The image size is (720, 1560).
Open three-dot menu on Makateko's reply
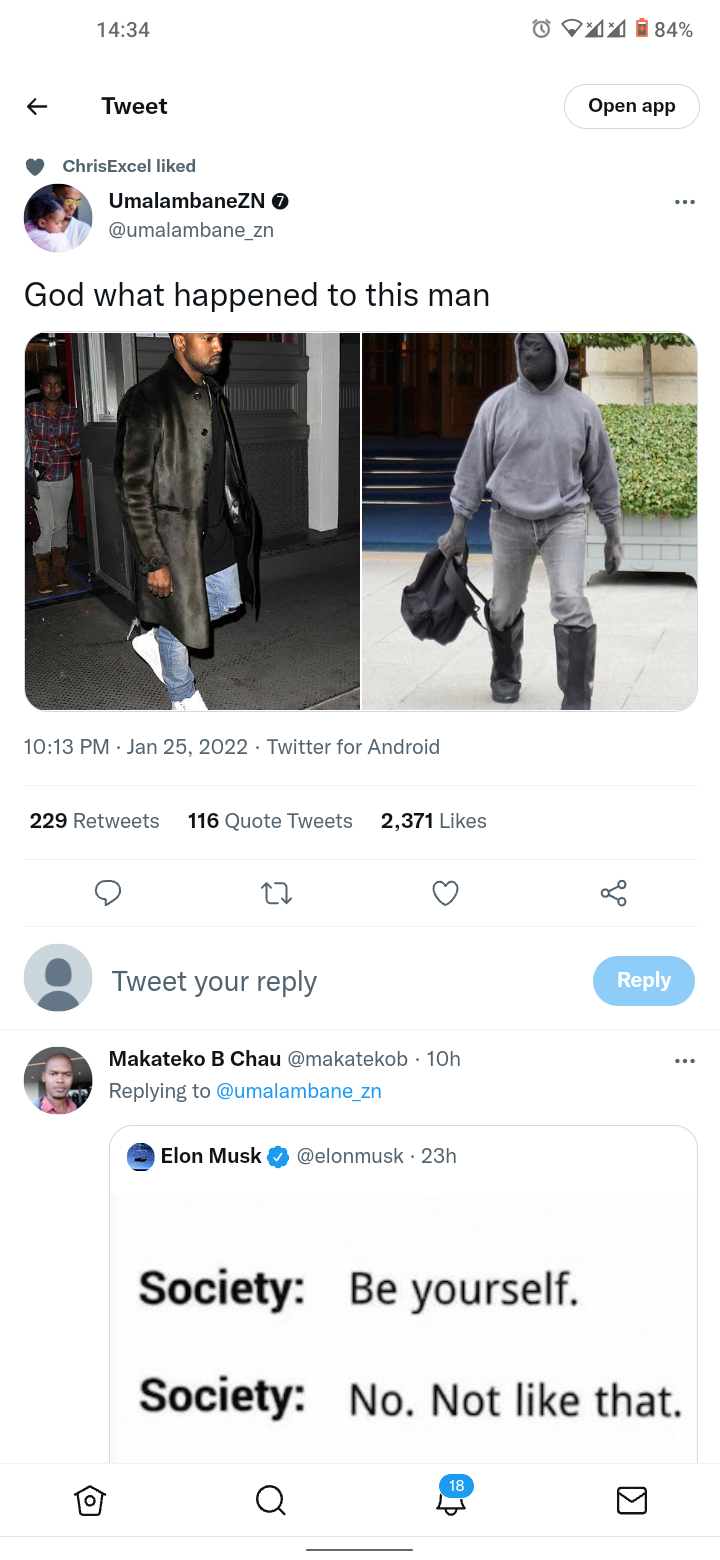[x=684, y=1060]
